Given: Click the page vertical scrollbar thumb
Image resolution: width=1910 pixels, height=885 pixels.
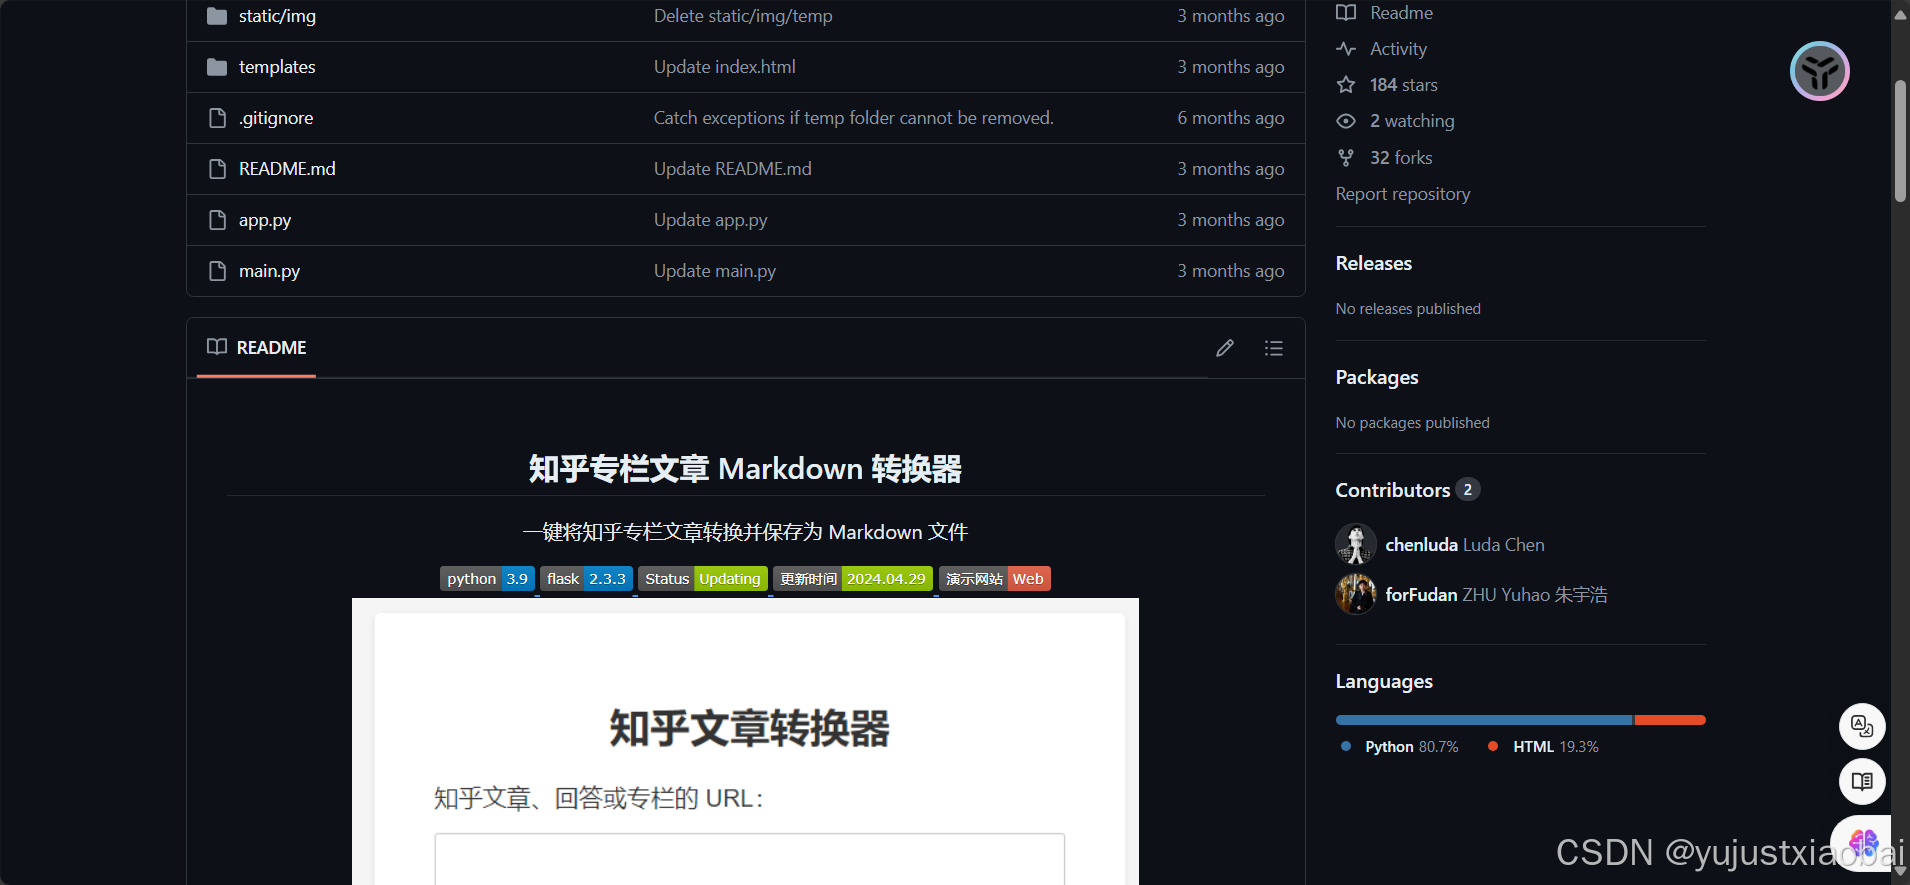Looking at the screenshot, I should 1900,141.
